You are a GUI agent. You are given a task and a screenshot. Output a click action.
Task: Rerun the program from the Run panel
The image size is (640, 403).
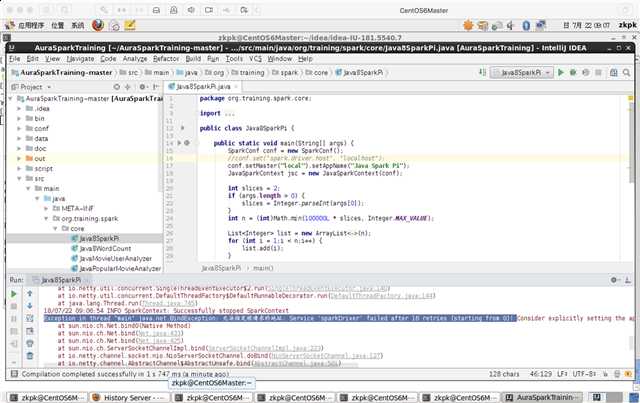coord(13,294)
